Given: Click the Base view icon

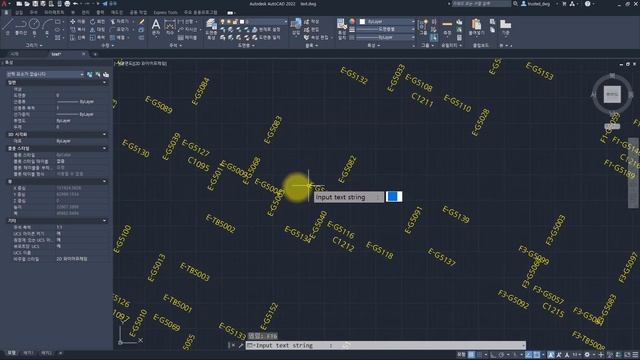Looking at the screenshot, I should (506, 27).
